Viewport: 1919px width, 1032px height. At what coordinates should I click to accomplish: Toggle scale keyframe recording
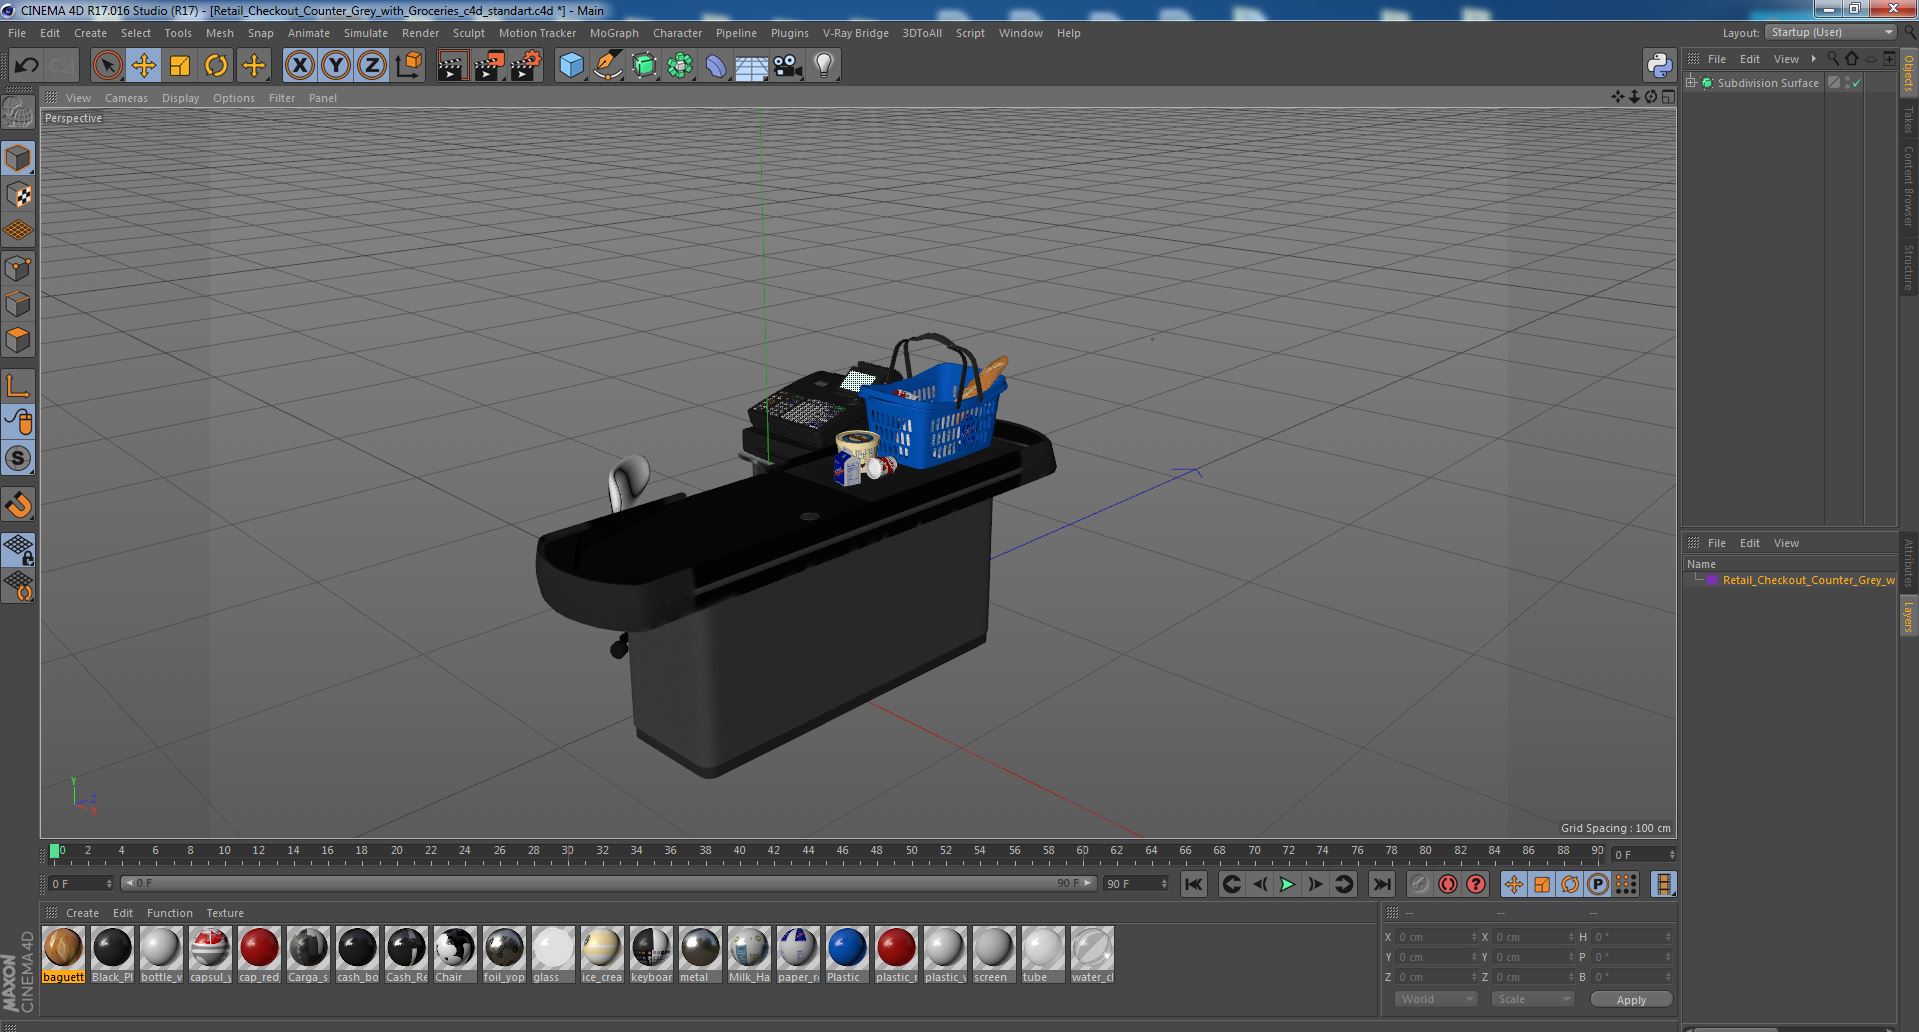[x=1542, y=884]
